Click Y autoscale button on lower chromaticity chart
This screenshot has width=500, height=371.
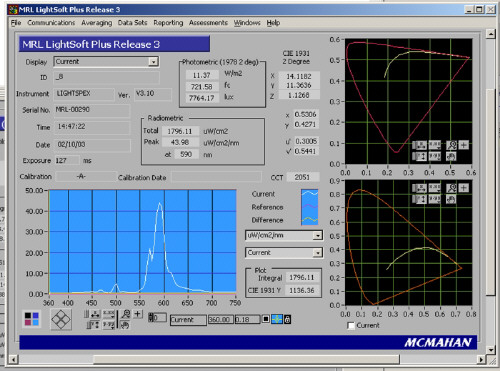tap(421, 199)
